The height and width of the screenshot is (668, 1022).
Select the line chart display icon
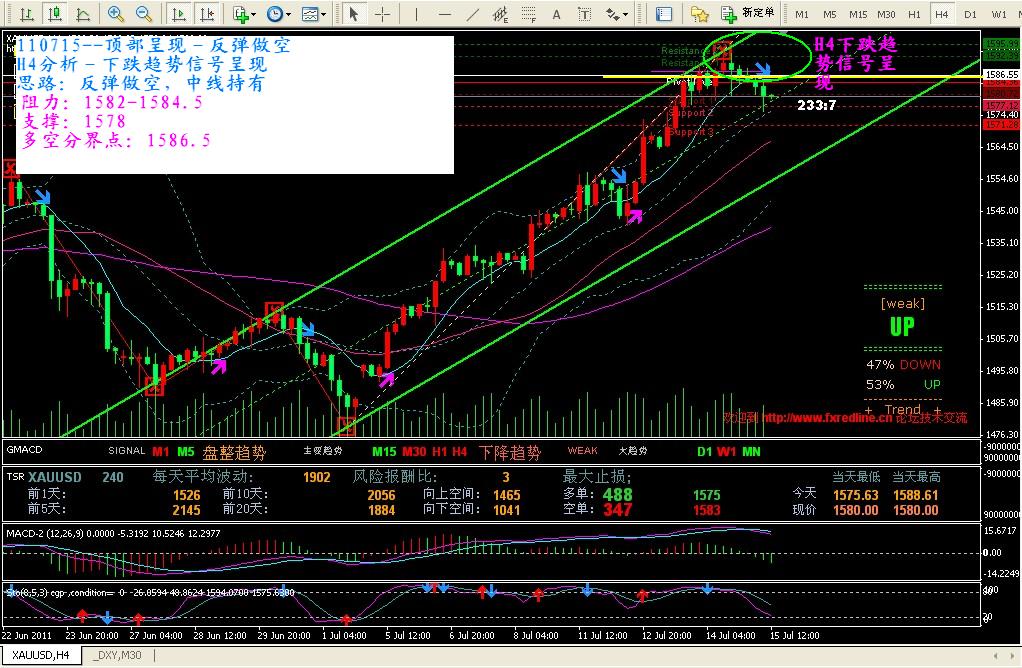coord(83,14)
